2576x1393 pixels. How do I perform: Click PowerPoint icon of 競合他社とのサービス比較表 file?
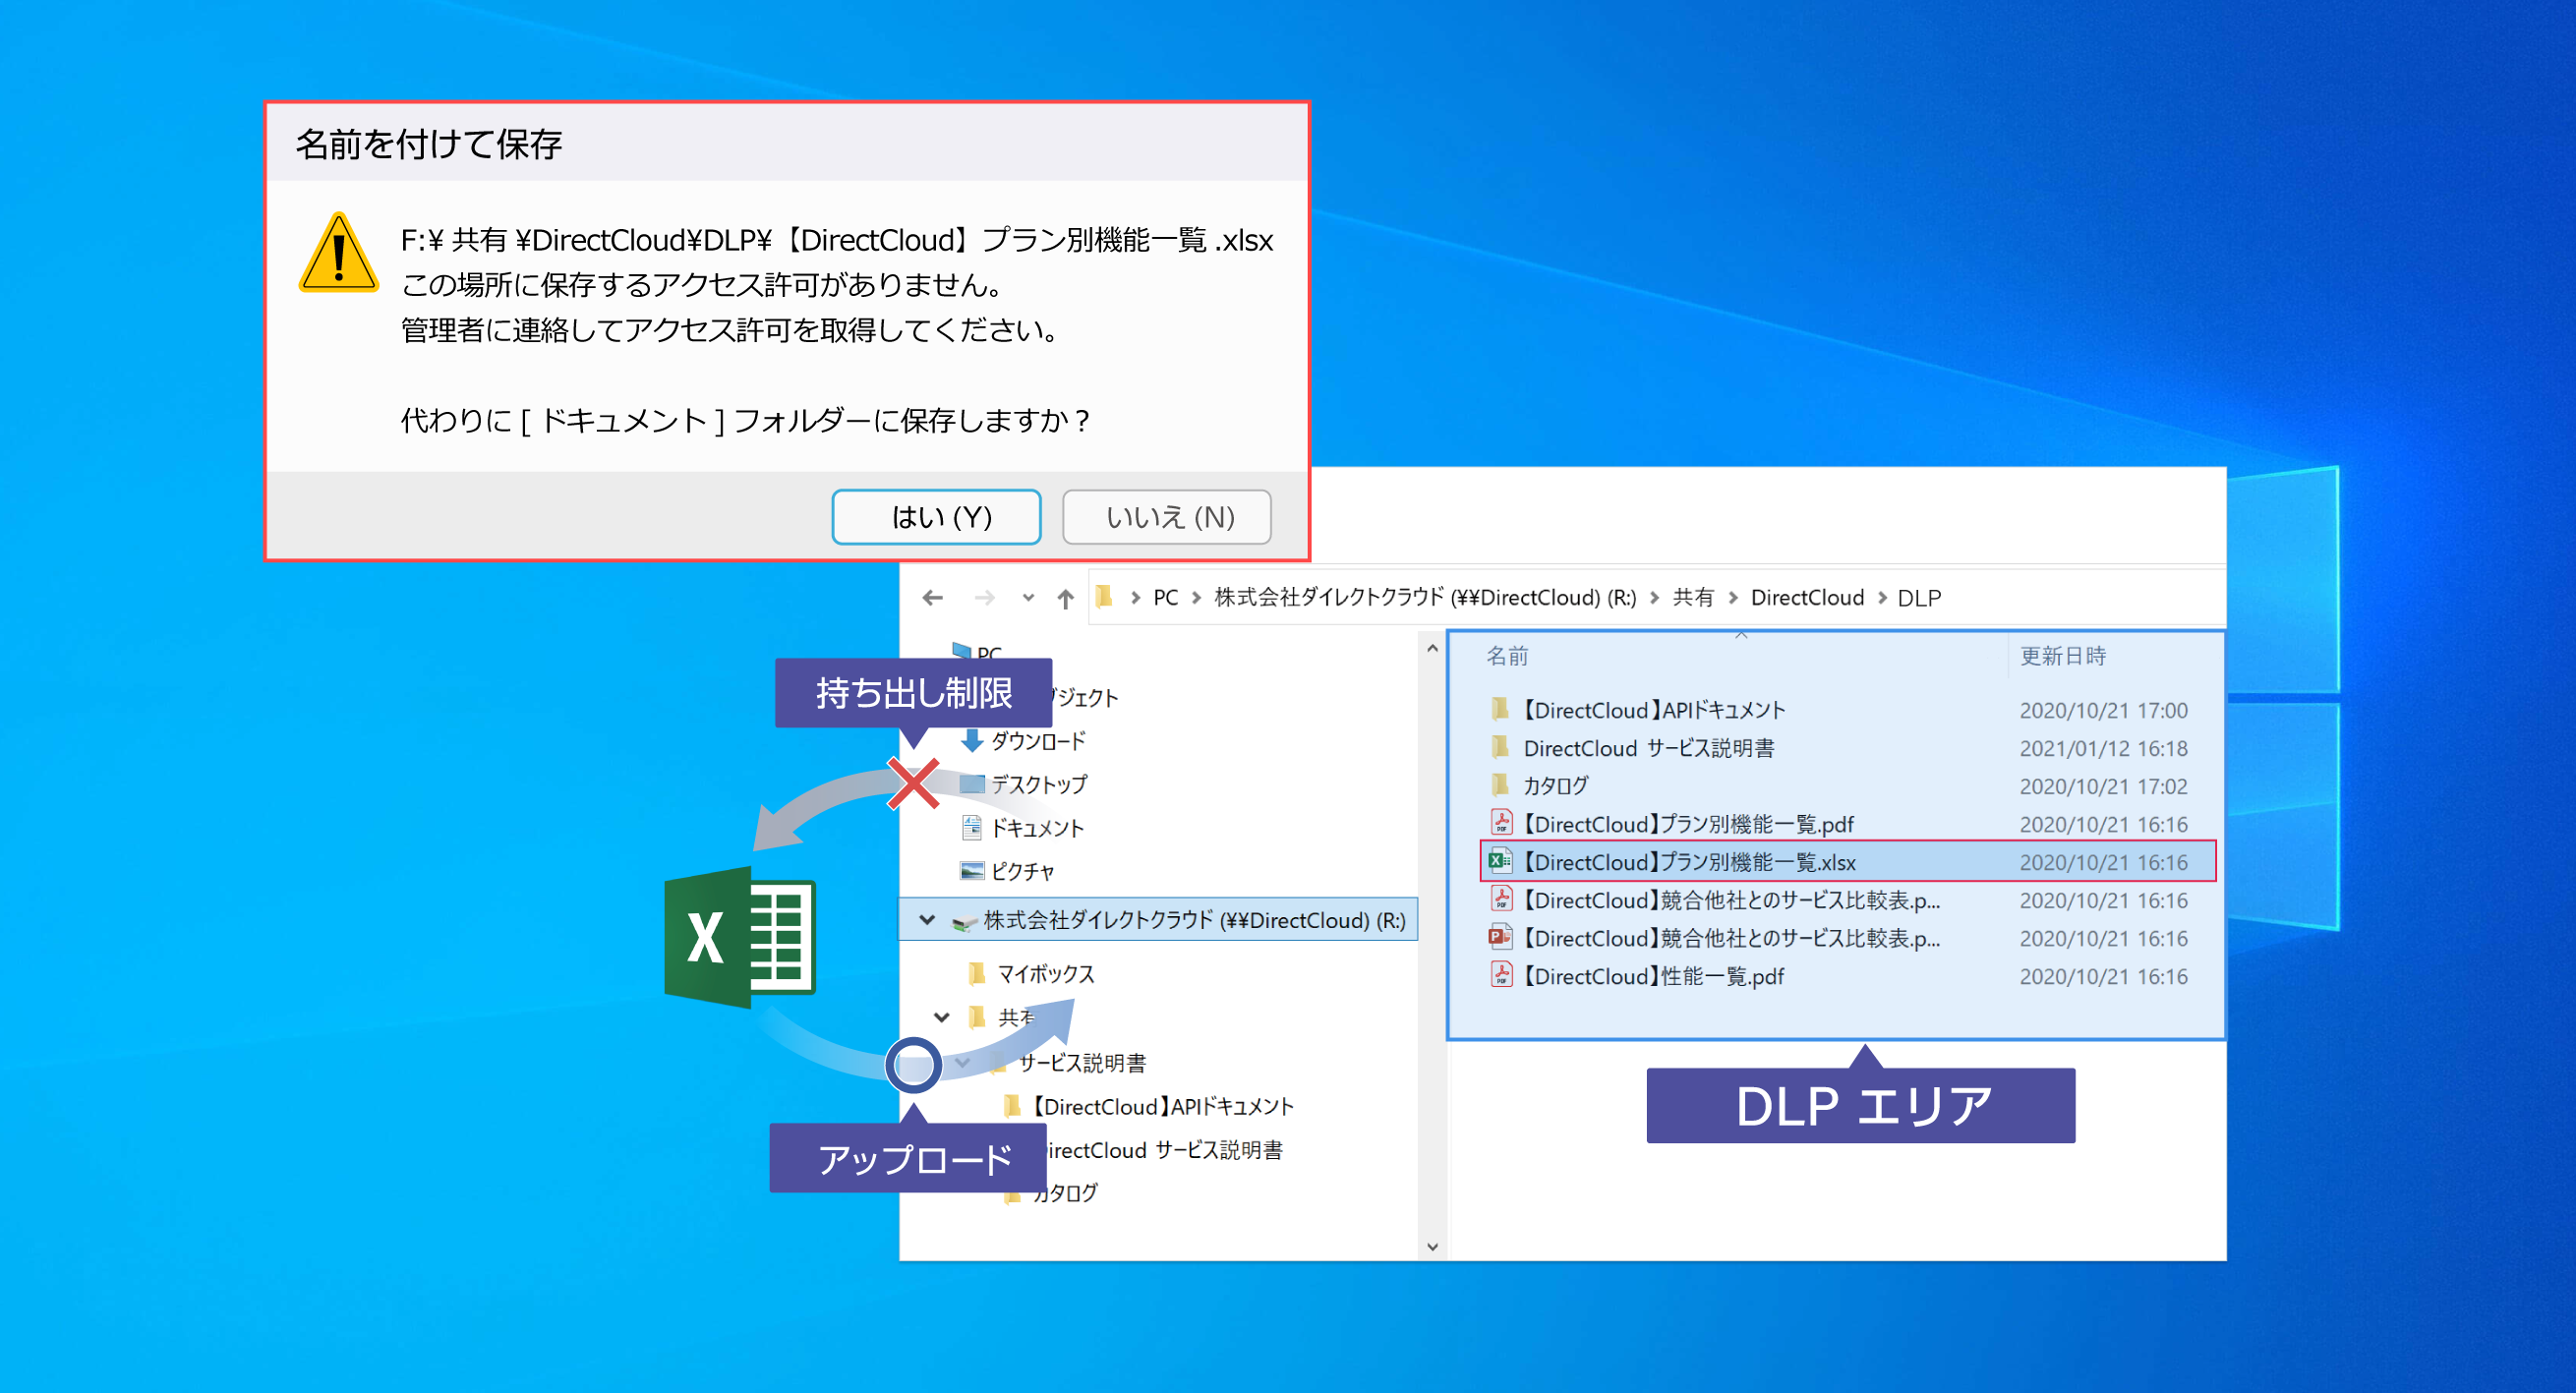coord(1500,937)
